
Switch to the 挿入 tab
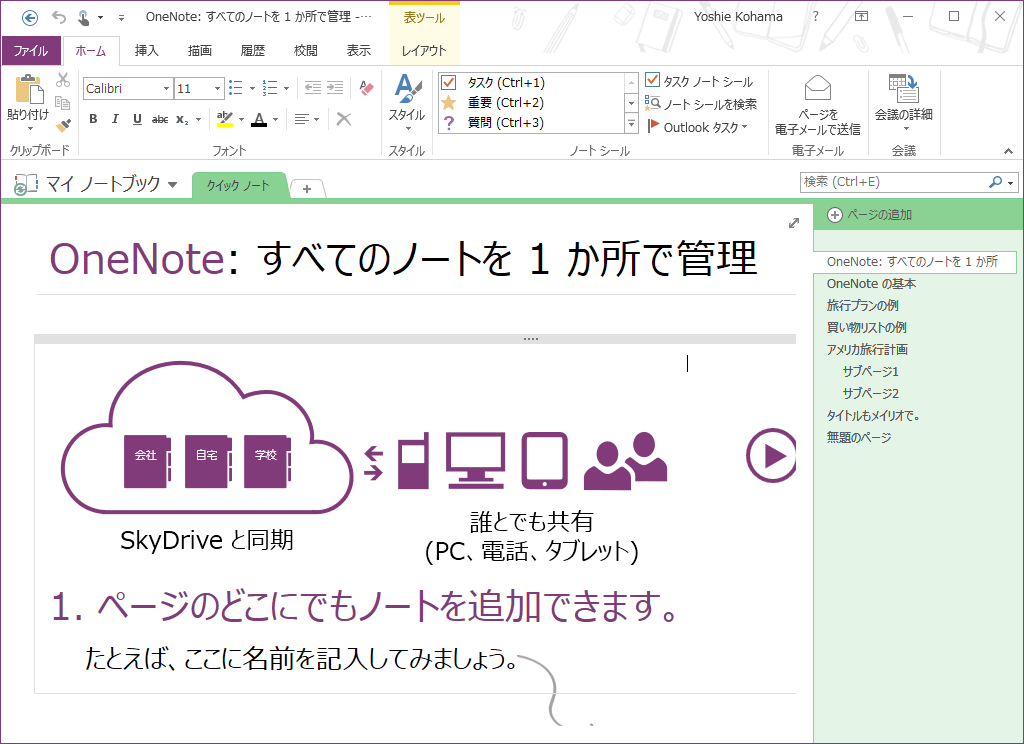[x=147, y=50]
